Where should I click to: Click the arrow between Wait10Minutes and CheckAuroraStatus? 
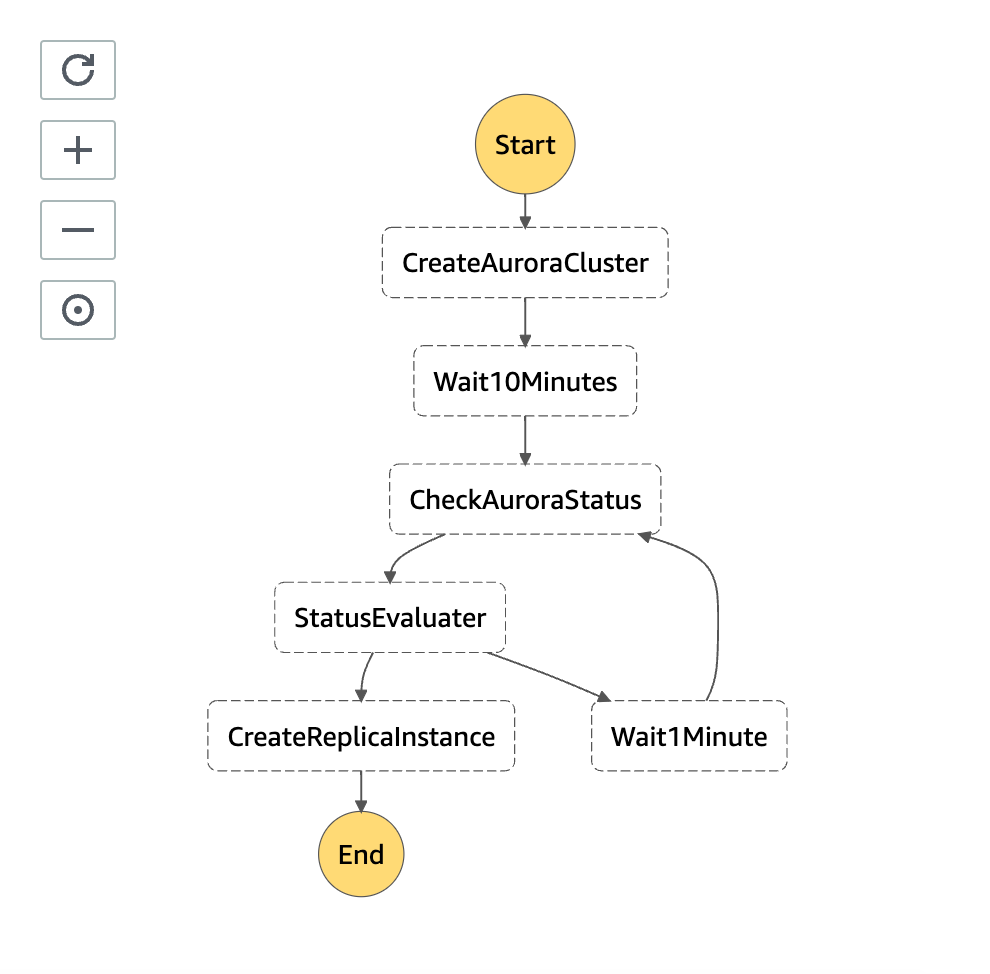[524, 440]
